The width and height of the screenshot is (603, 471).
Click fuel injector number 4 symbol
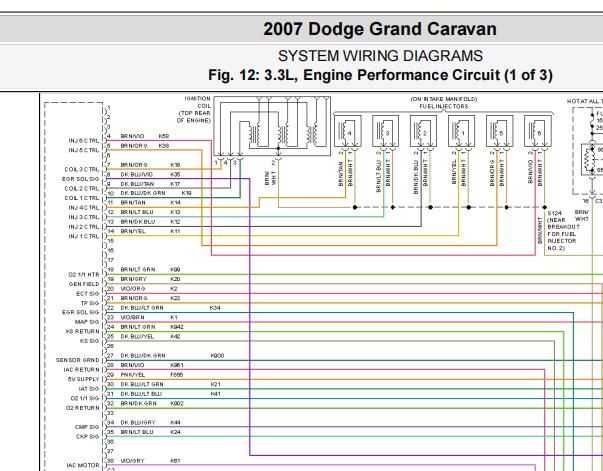348,131
